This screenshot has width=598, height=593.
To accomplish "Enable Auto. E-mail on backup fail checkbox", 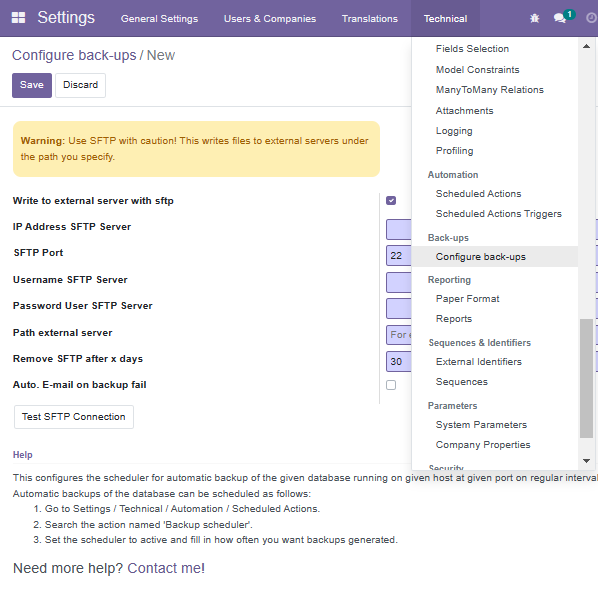I will [391, 385].
